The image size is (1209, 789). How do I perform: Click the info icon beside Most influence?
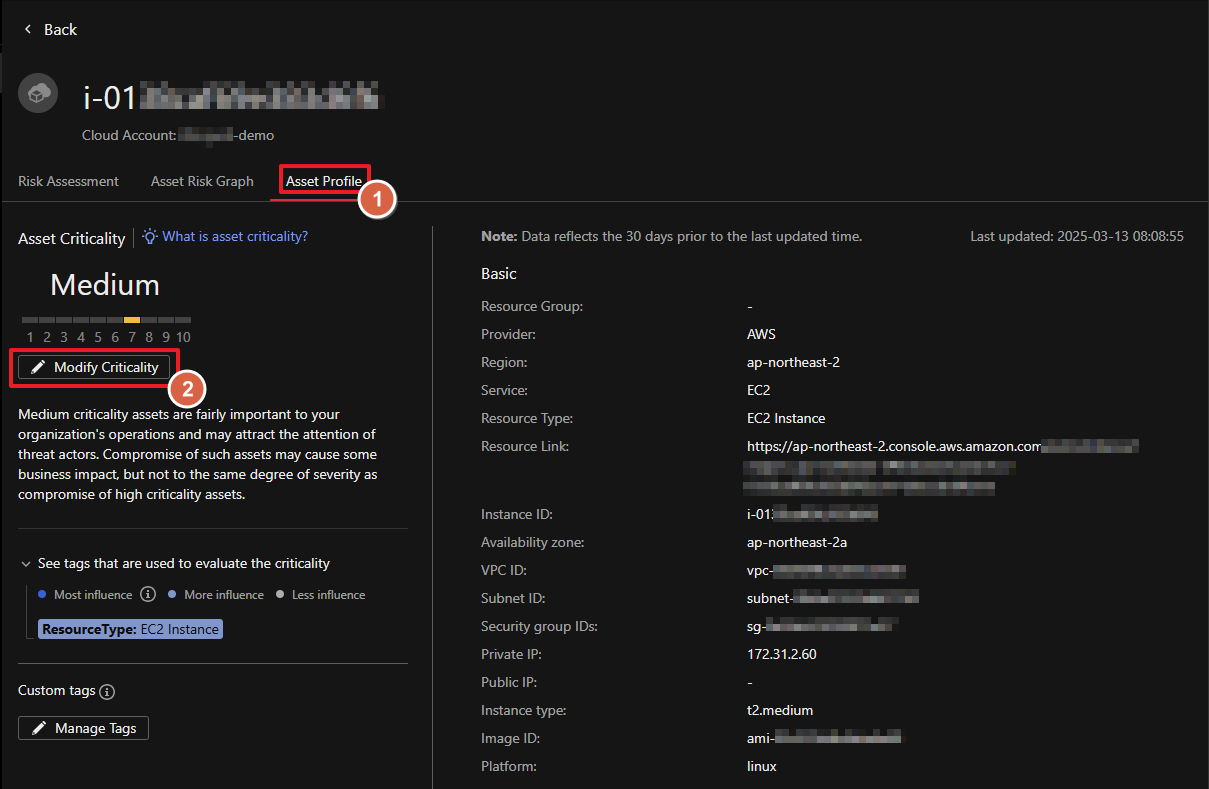[148, 595]
